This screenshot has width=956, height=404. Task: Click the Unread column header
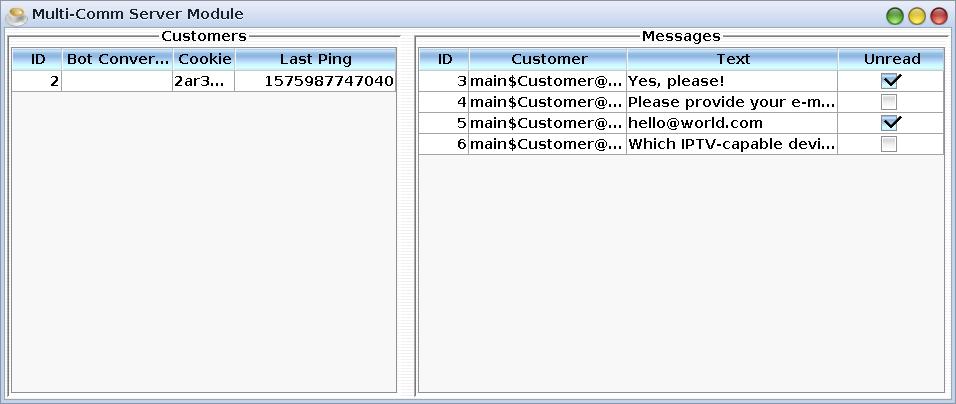pos(891,59)
